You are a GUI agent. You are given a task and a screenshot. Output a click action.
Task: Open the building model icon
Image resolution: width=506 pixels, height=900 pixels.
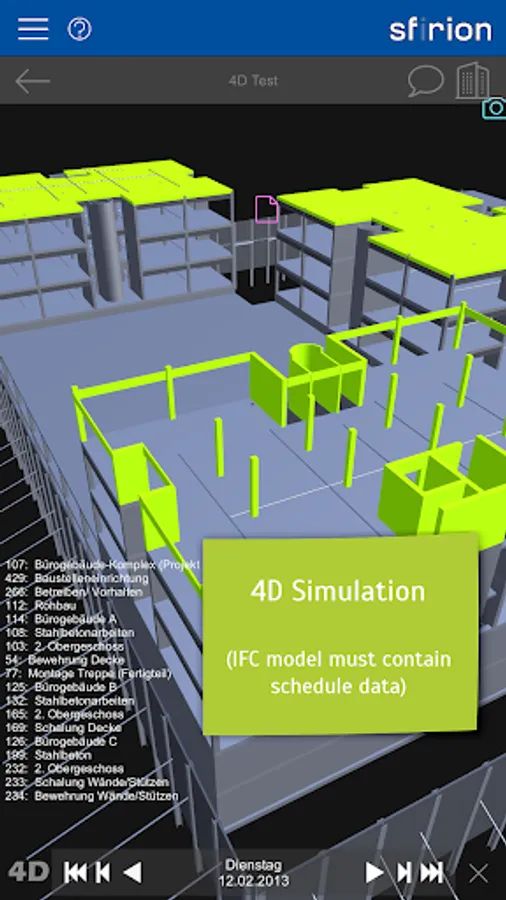point(473,80)
